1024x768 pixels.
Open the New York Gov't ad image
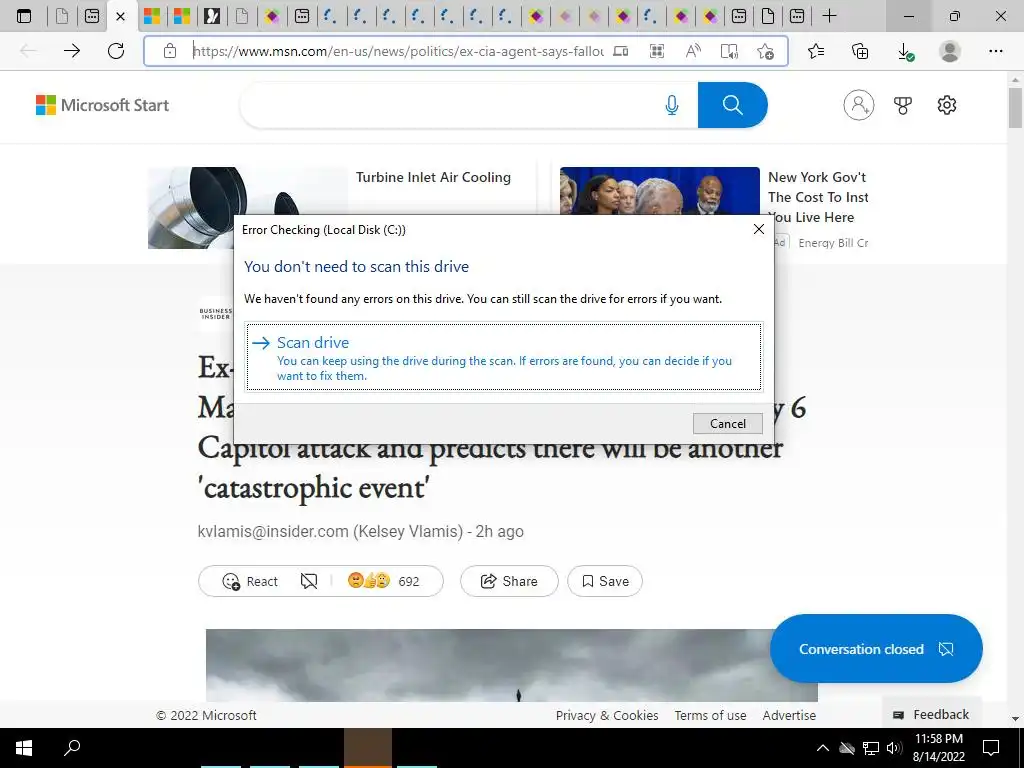[x=660, y=191]
